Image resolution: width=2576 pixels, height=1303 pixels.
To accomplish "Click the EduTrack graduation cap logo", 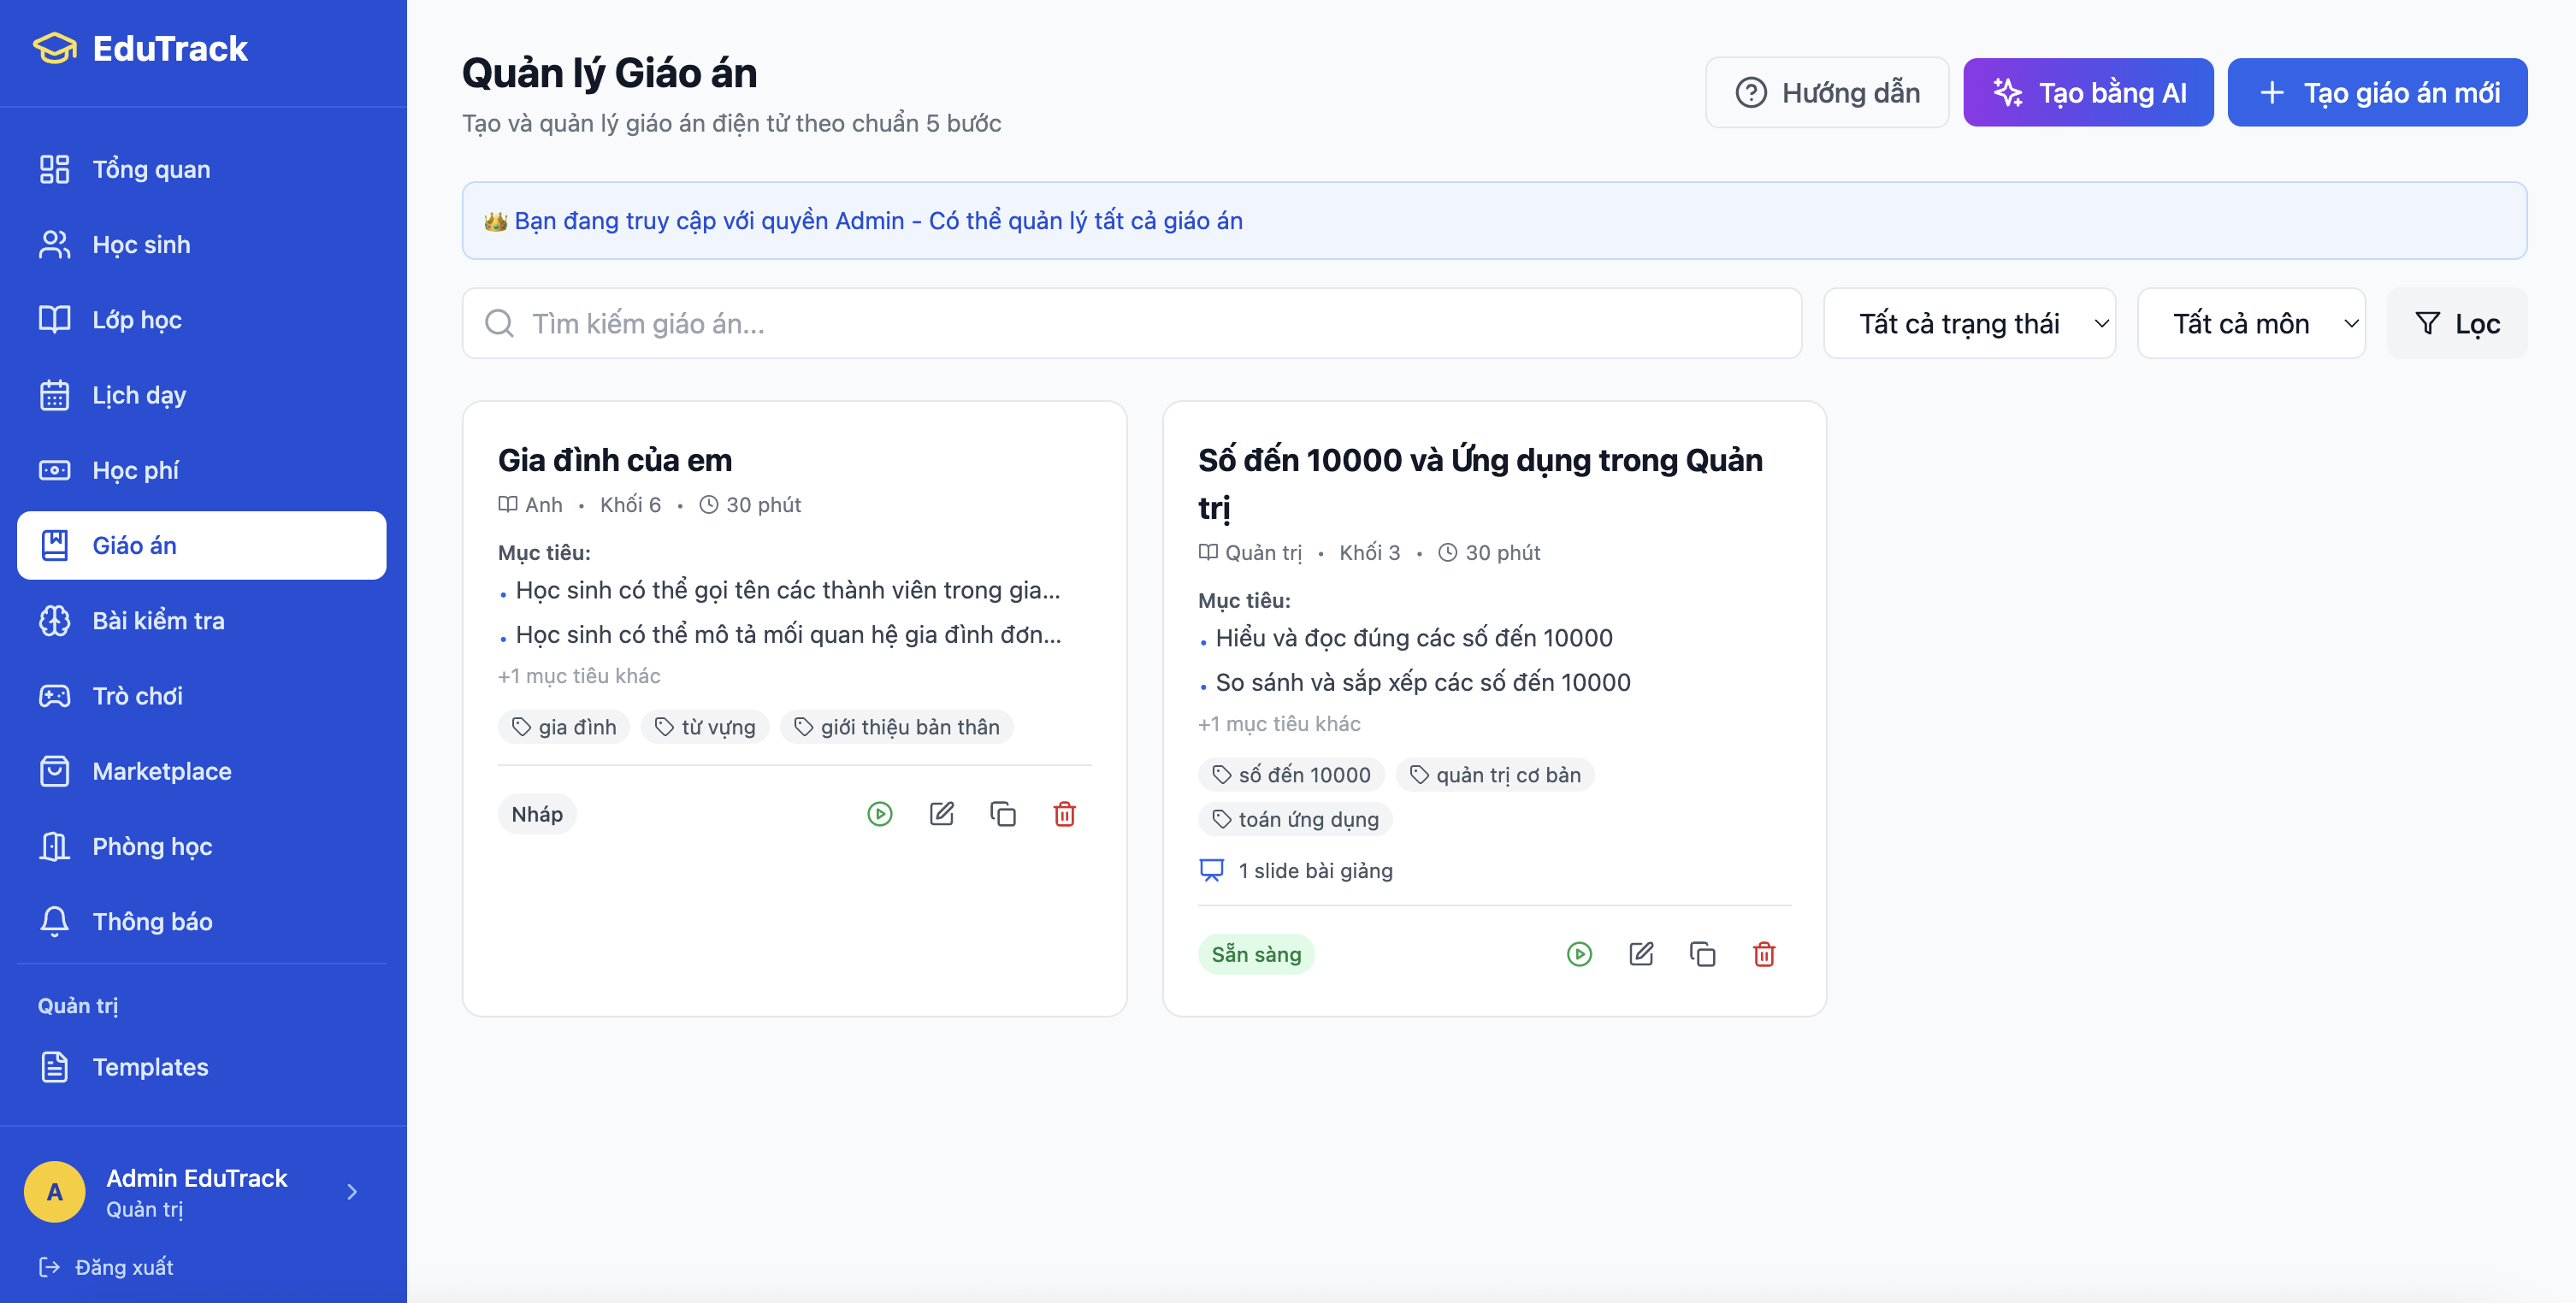I will click(55, 47).
